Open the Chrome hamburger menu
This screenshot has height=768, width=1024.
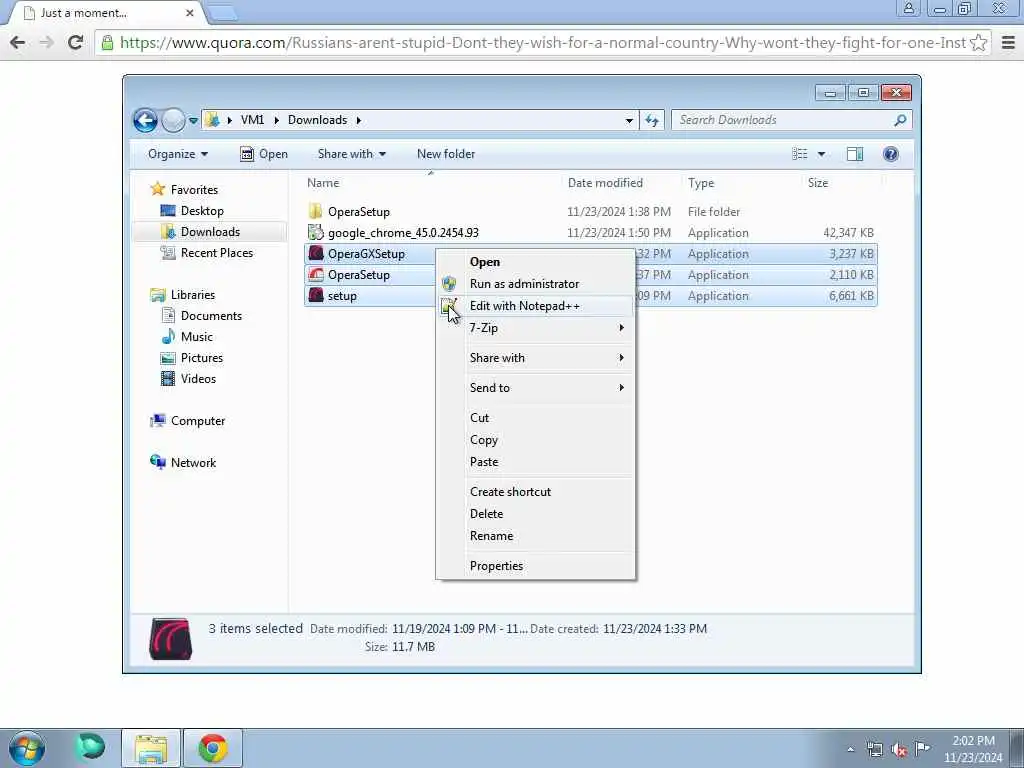(1008, 43)
